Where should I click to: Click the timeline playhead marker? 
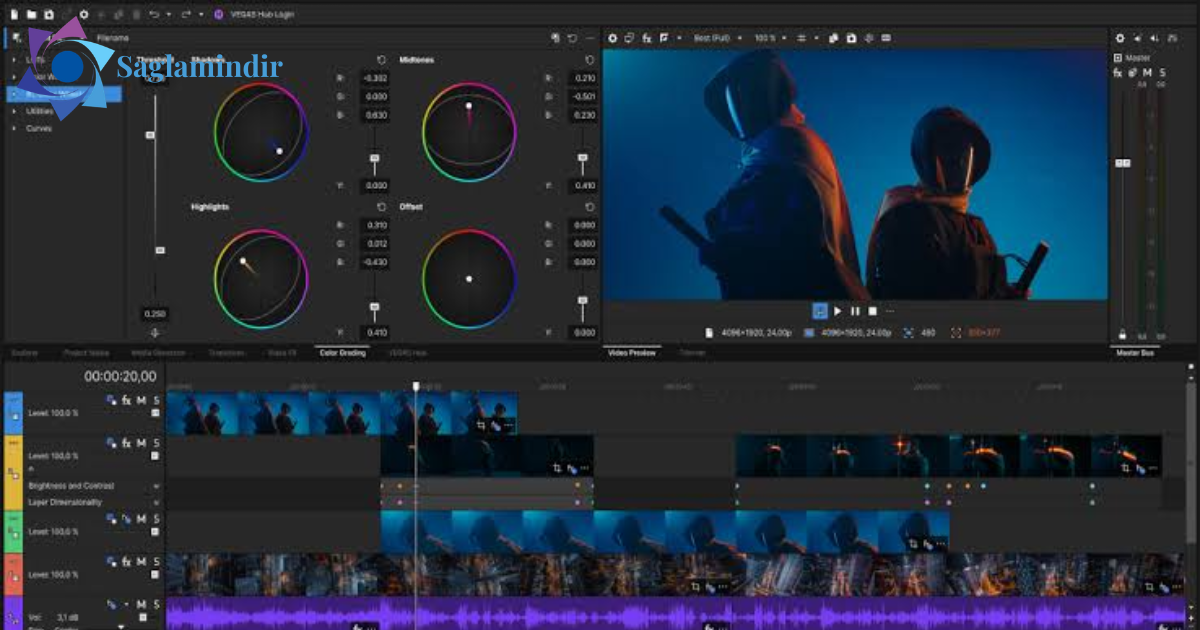click(417, 386)
